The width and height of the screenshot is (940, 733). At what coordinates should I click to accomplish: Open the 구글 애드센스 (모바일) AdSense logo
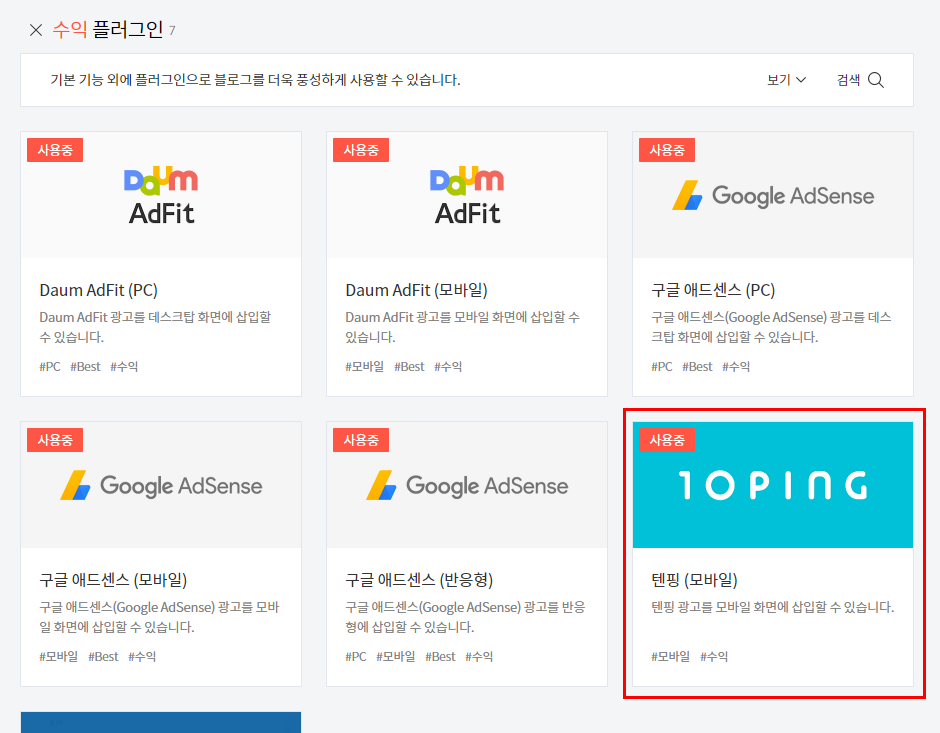(161, 485)
